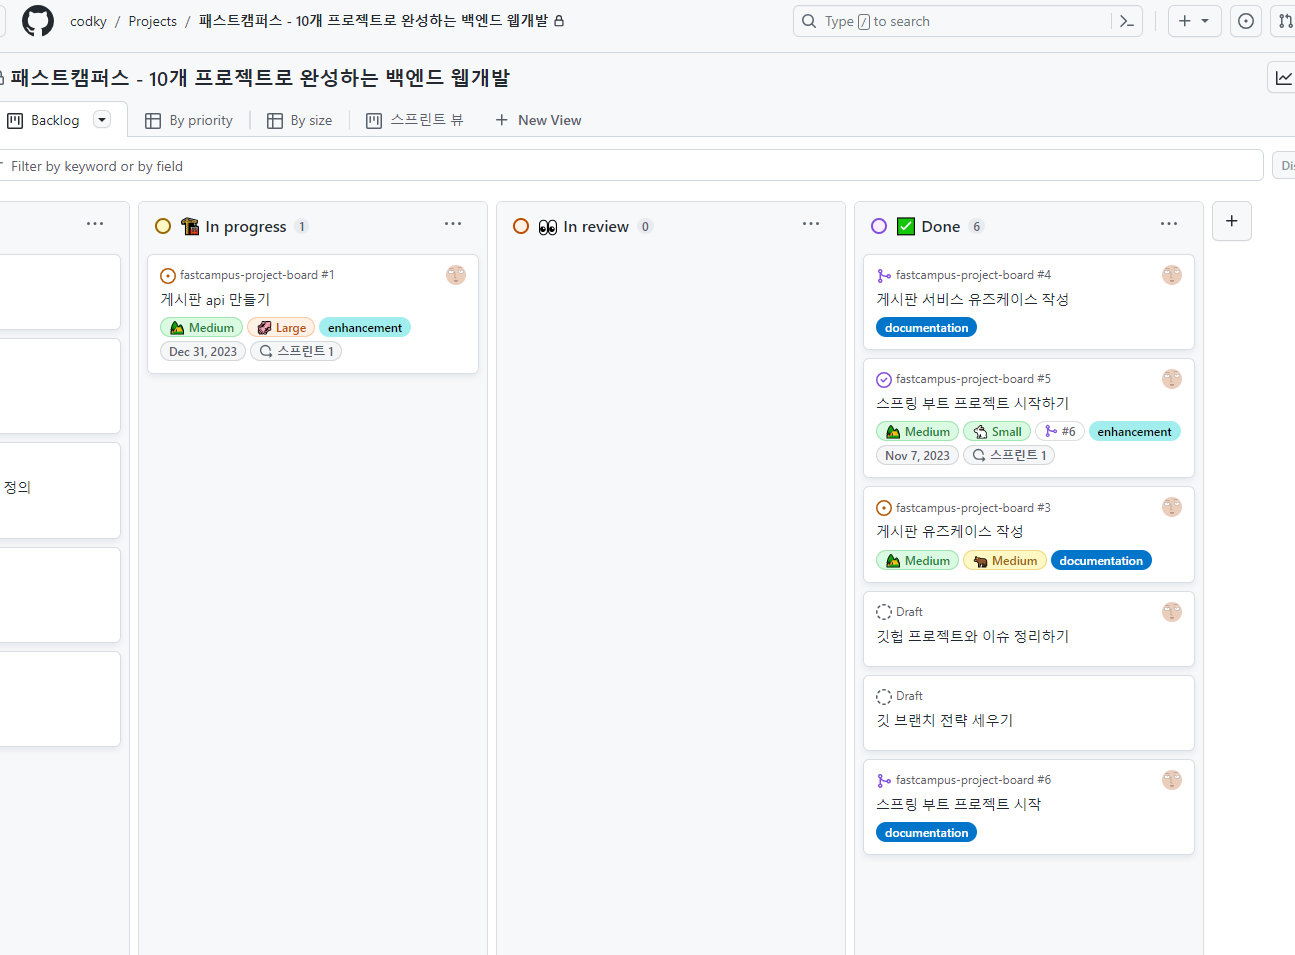
Task: Switch to the 스프린트 뷰 tab
Action: [415, 120]
